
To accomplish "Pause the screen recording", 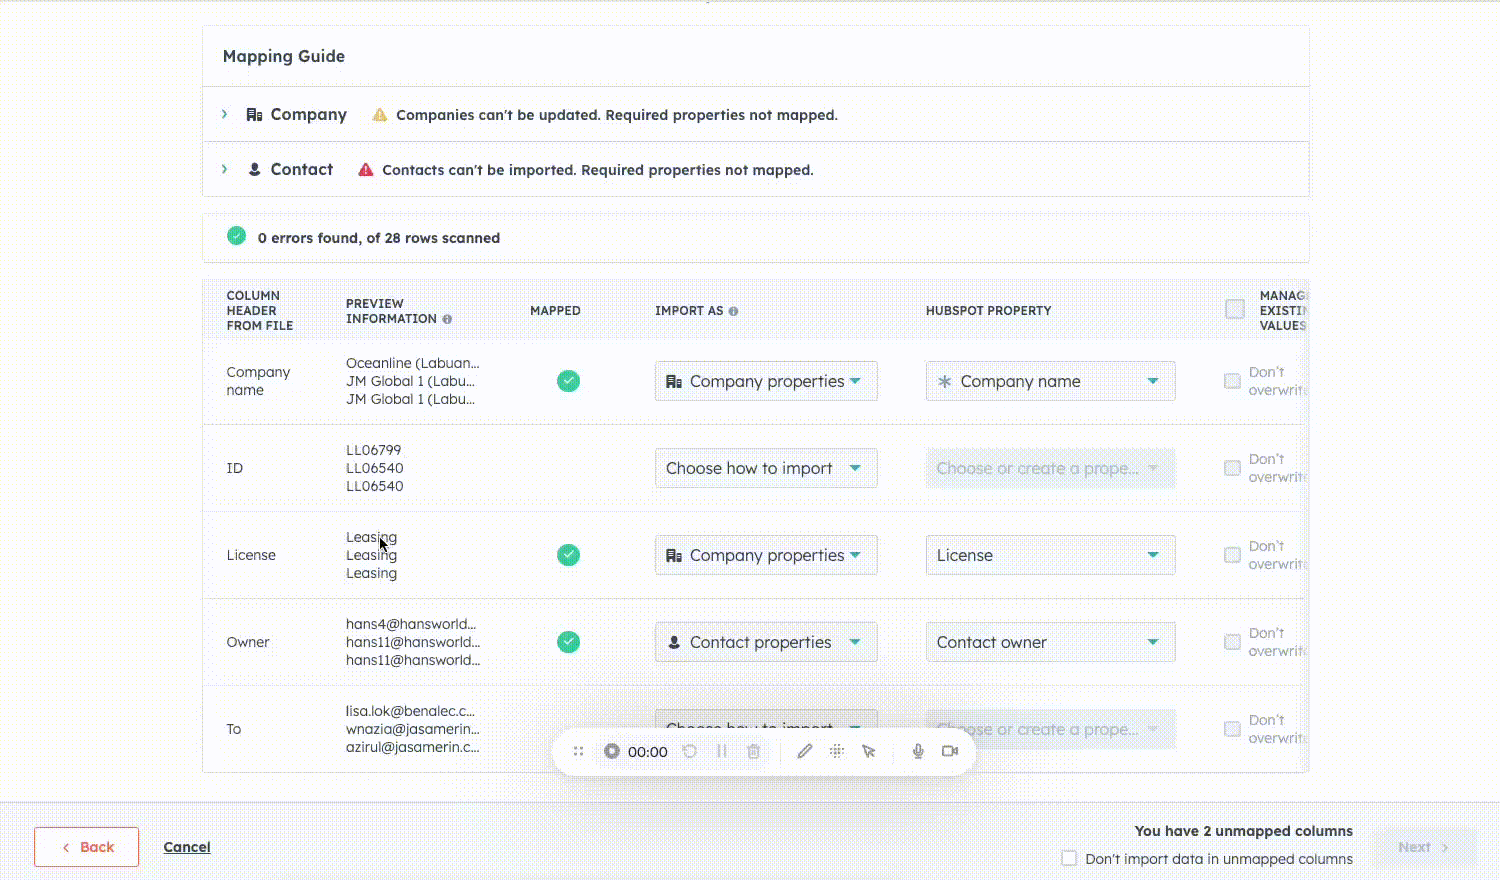I will point(722,751).
